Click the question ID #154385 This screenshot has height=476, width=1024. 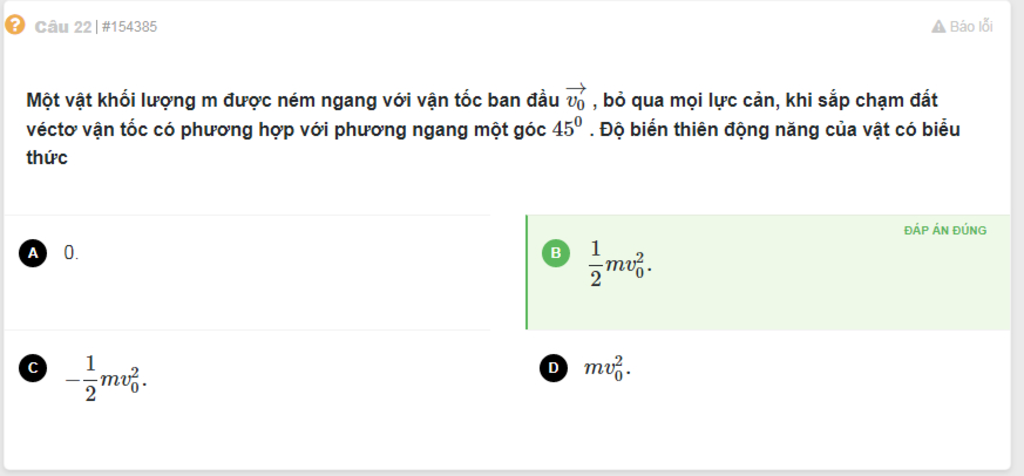130,27
